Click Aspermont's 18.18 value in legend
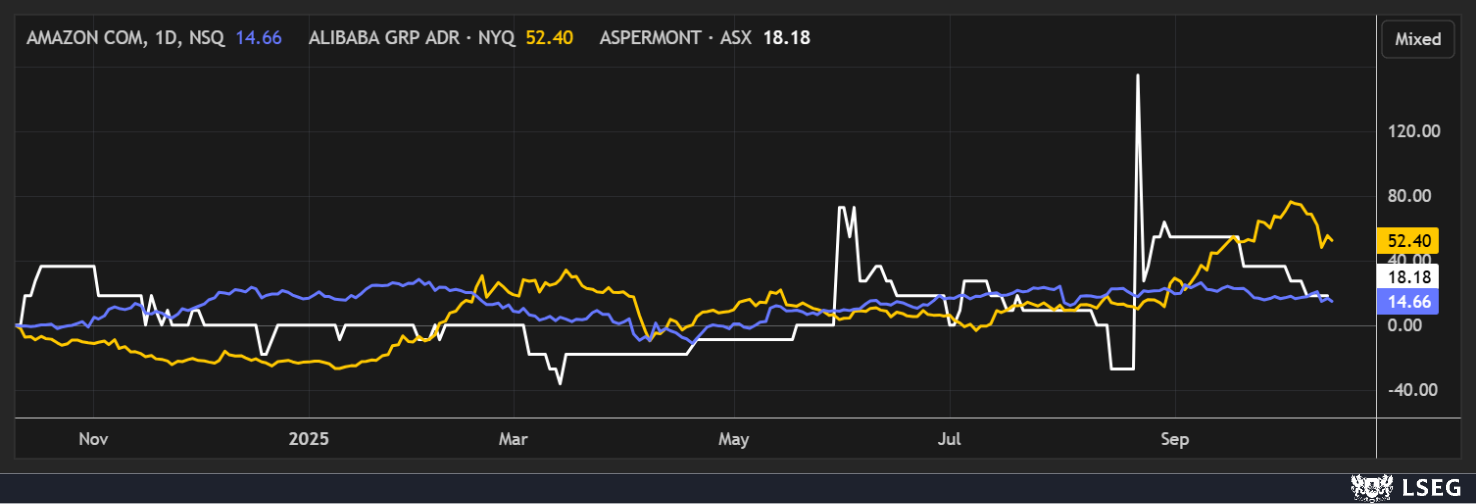Image resolution: width=1476 pixels, height=504 pixels. [x=786, y=39]
